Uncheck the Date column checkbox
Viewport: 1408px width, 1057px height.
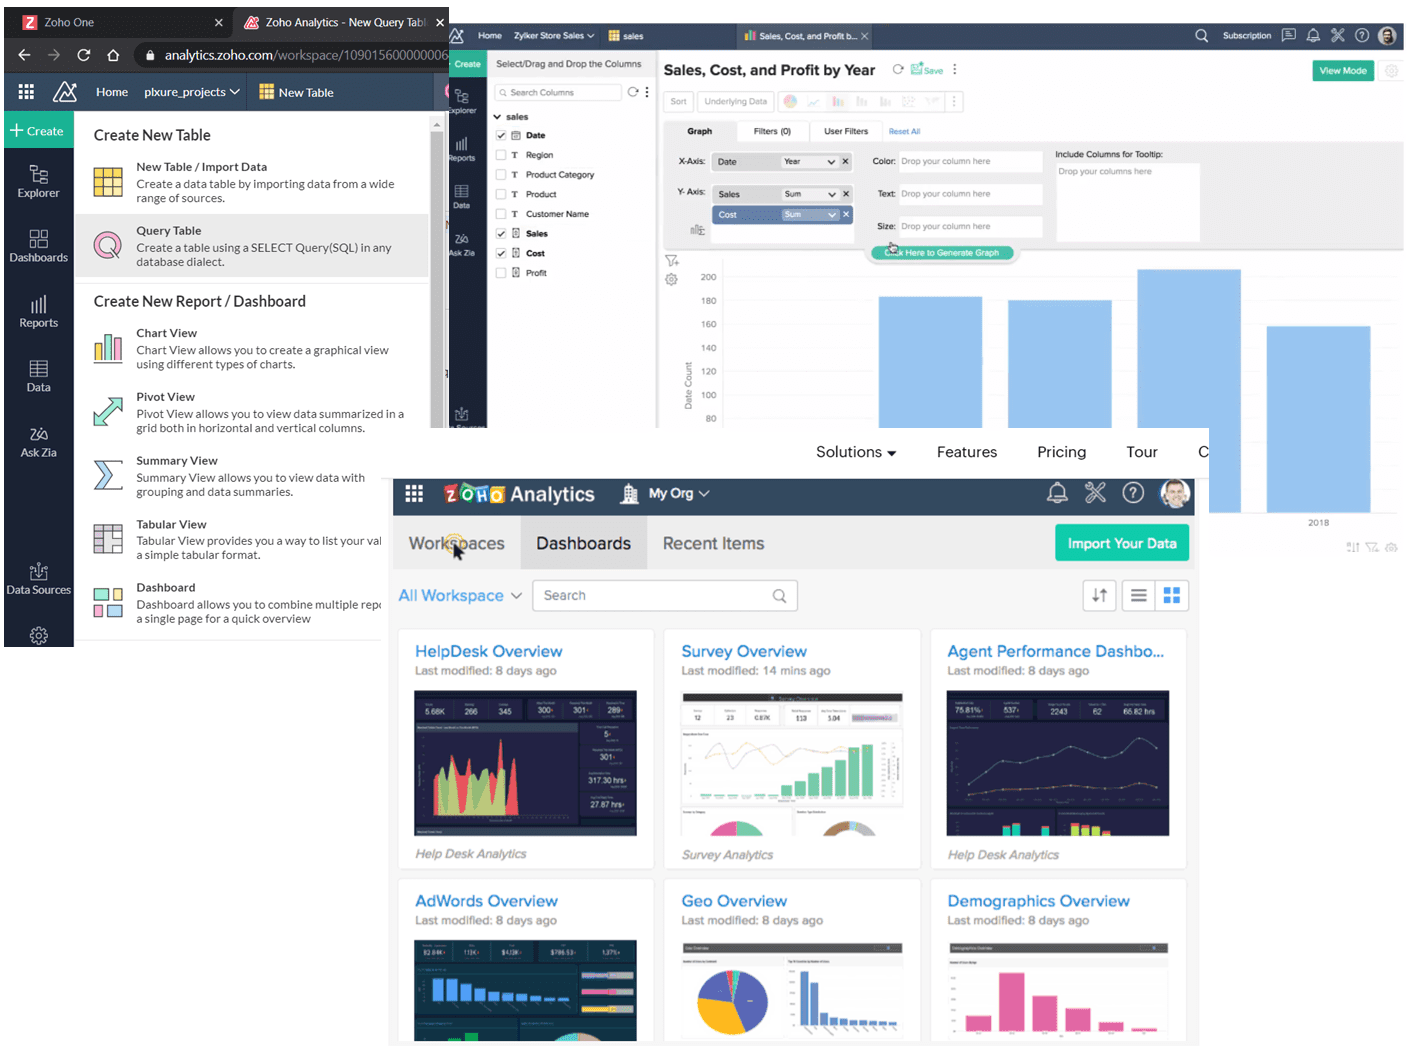501,135
